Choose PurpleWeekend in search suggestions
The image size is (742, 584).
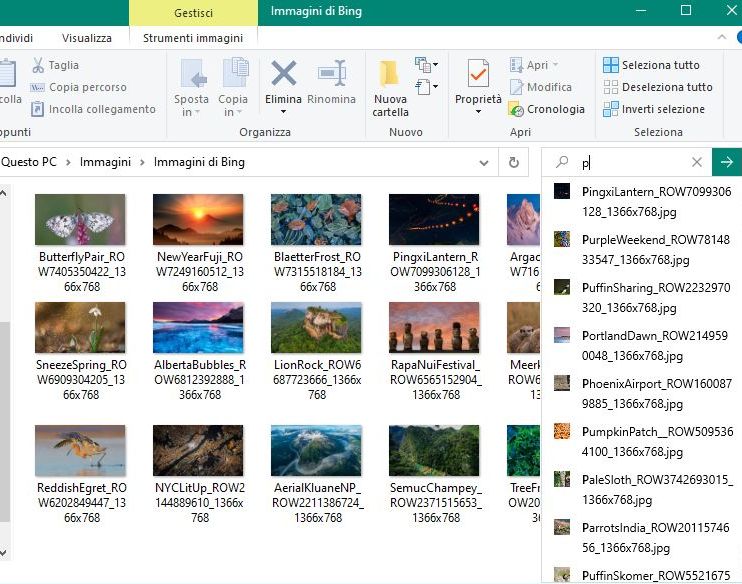[642, 249]
